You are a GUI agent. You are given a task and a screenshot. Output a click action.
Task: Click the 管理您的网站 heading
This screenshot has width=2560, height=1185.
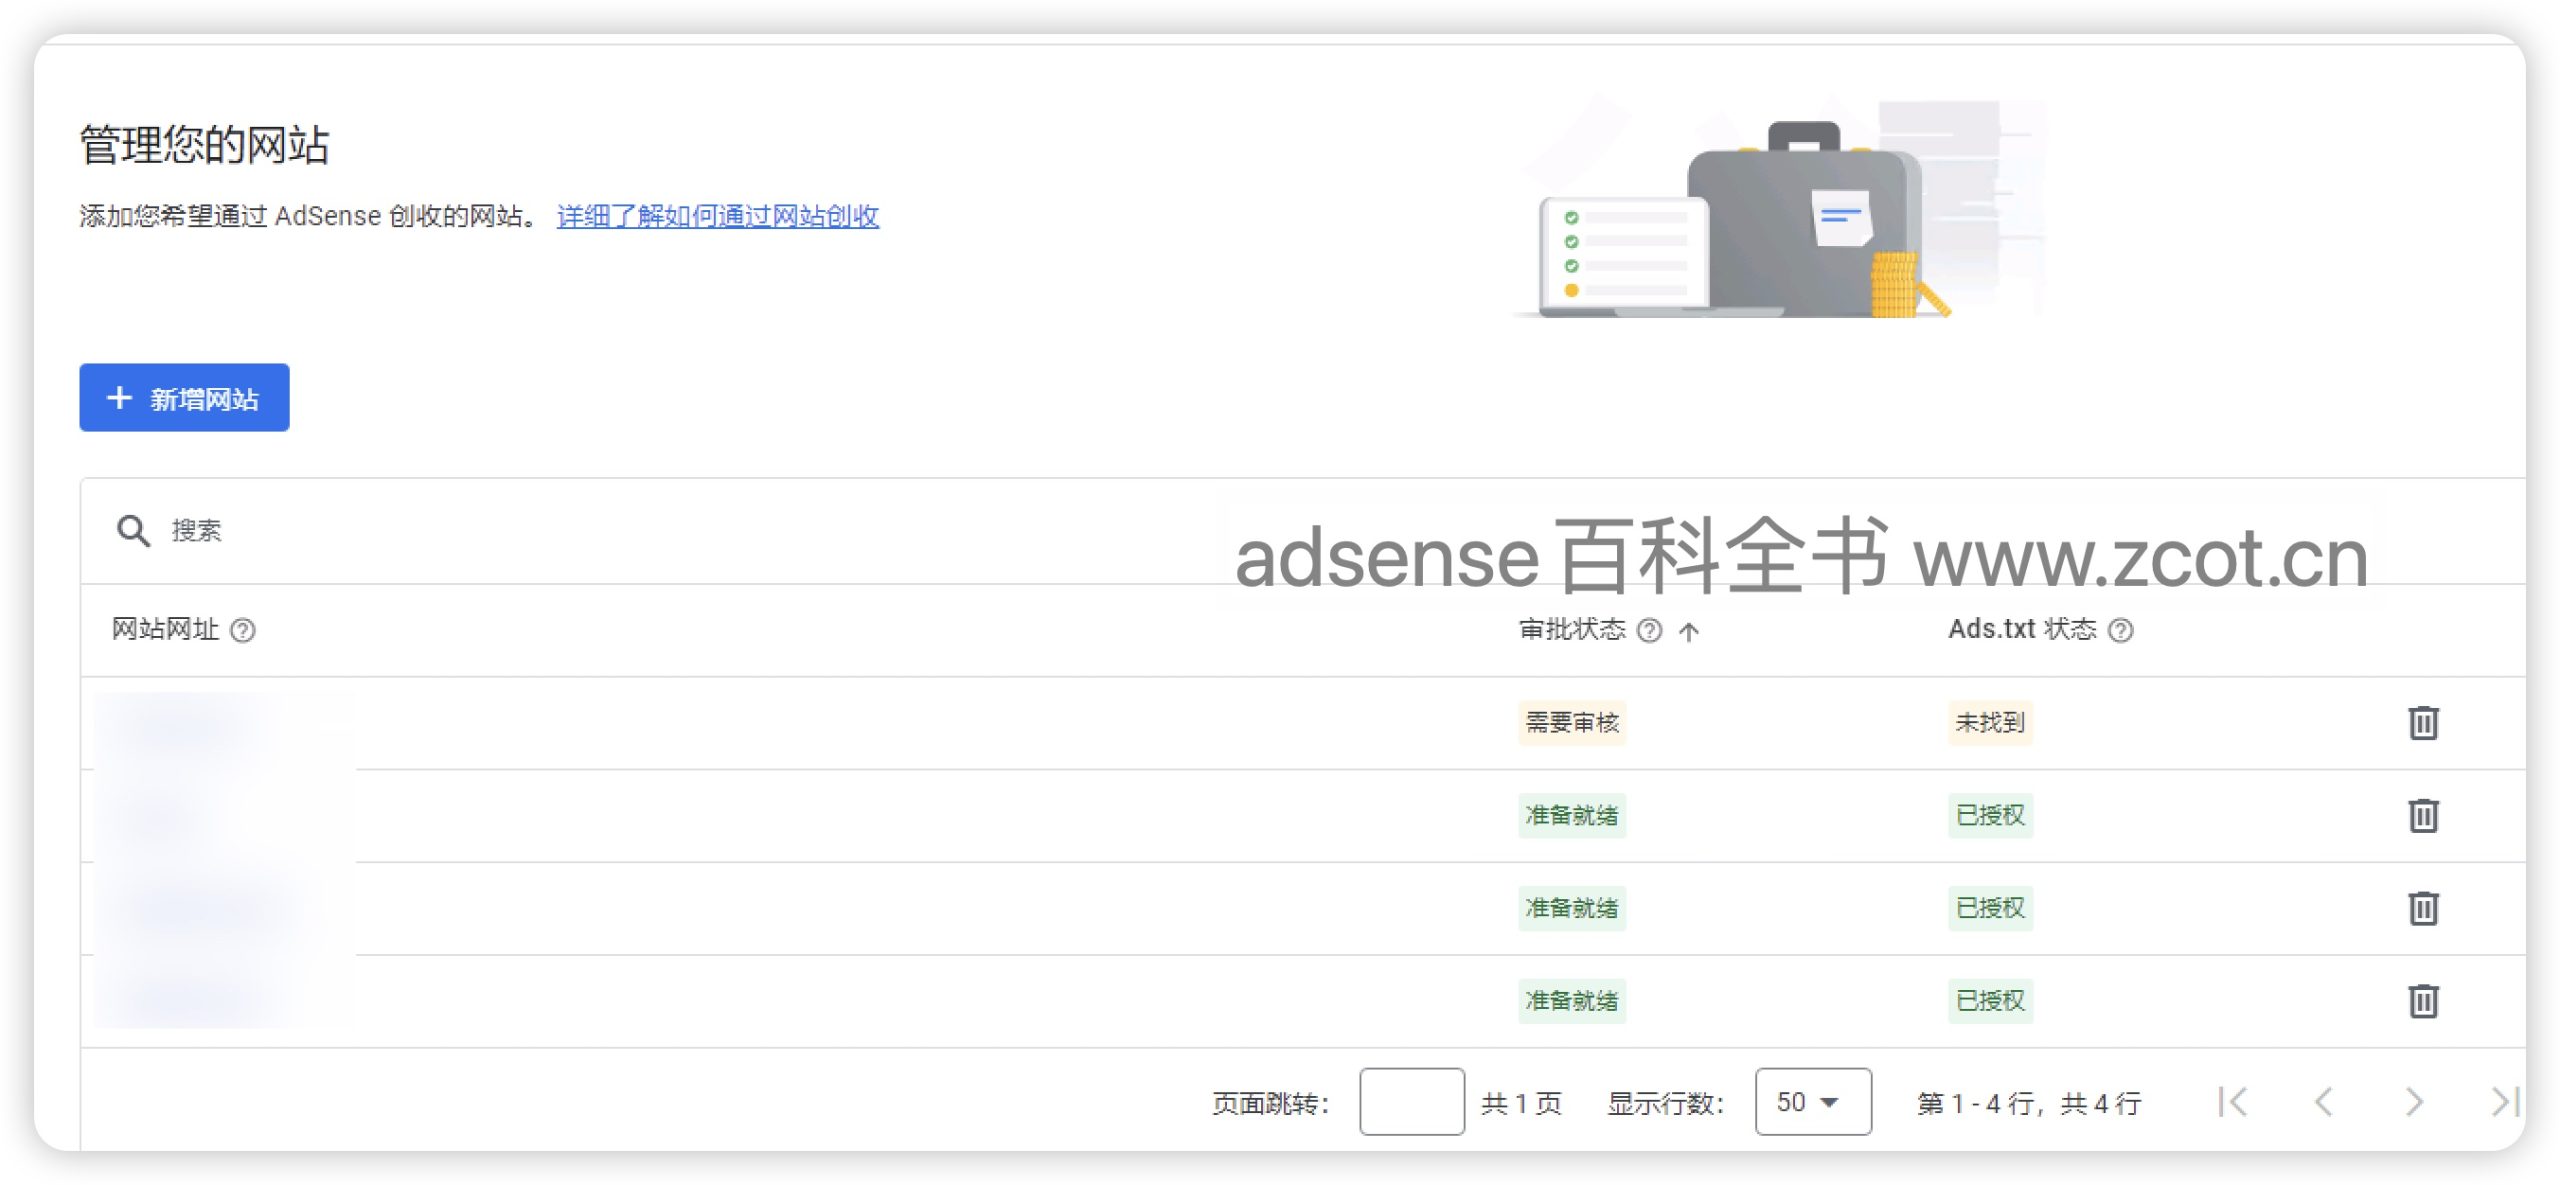click(x=205, y=145)
